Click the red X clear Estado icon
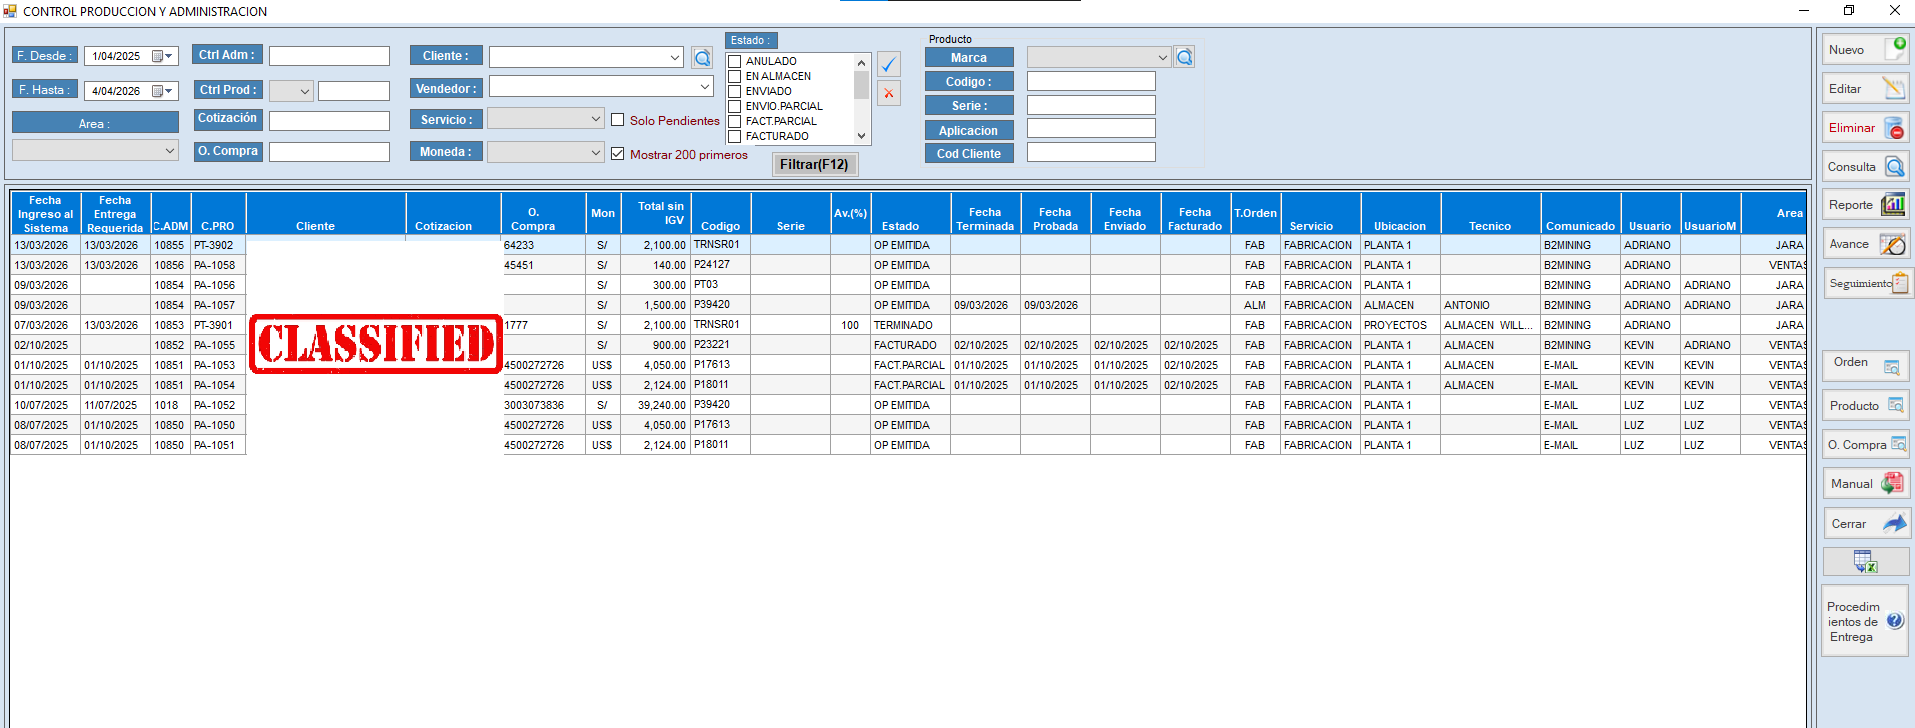 coord(888,94)
